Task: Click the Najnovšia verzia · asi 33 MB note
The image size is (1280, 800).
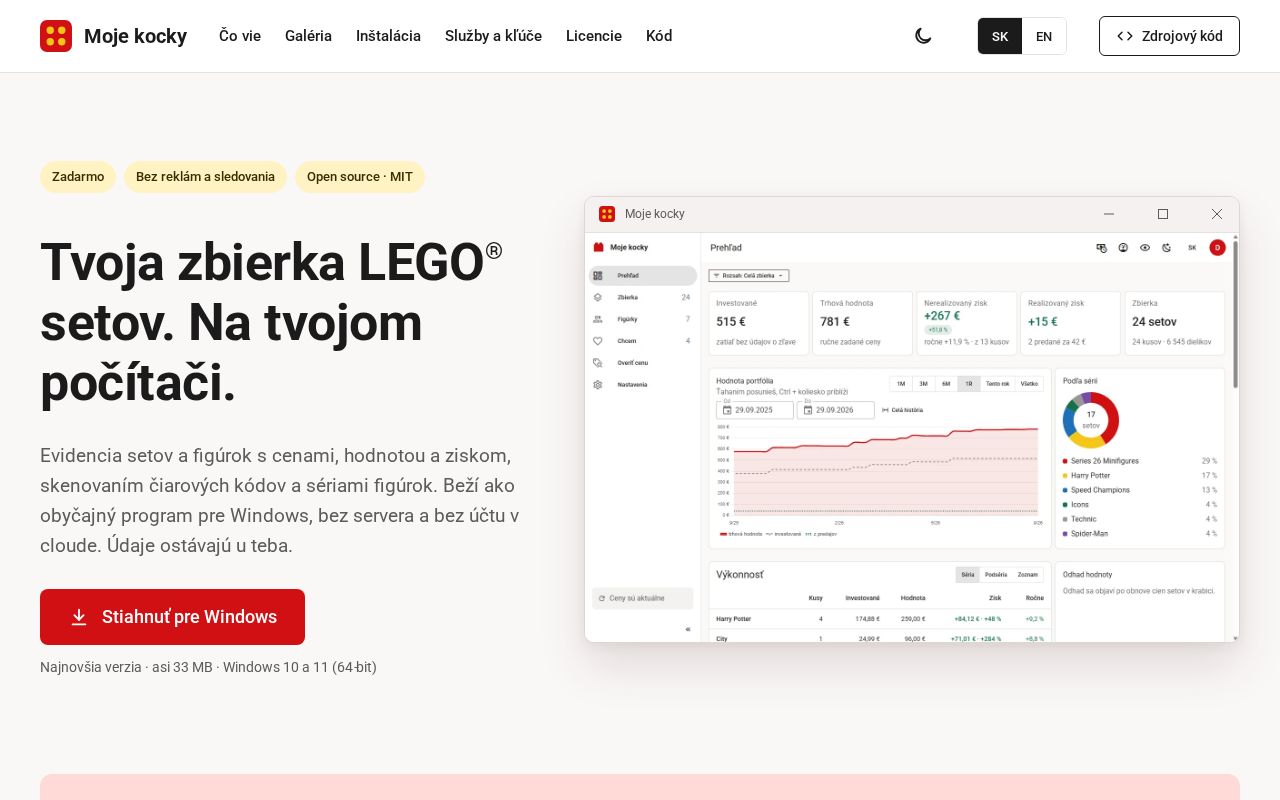Action: tap(208, 667)
